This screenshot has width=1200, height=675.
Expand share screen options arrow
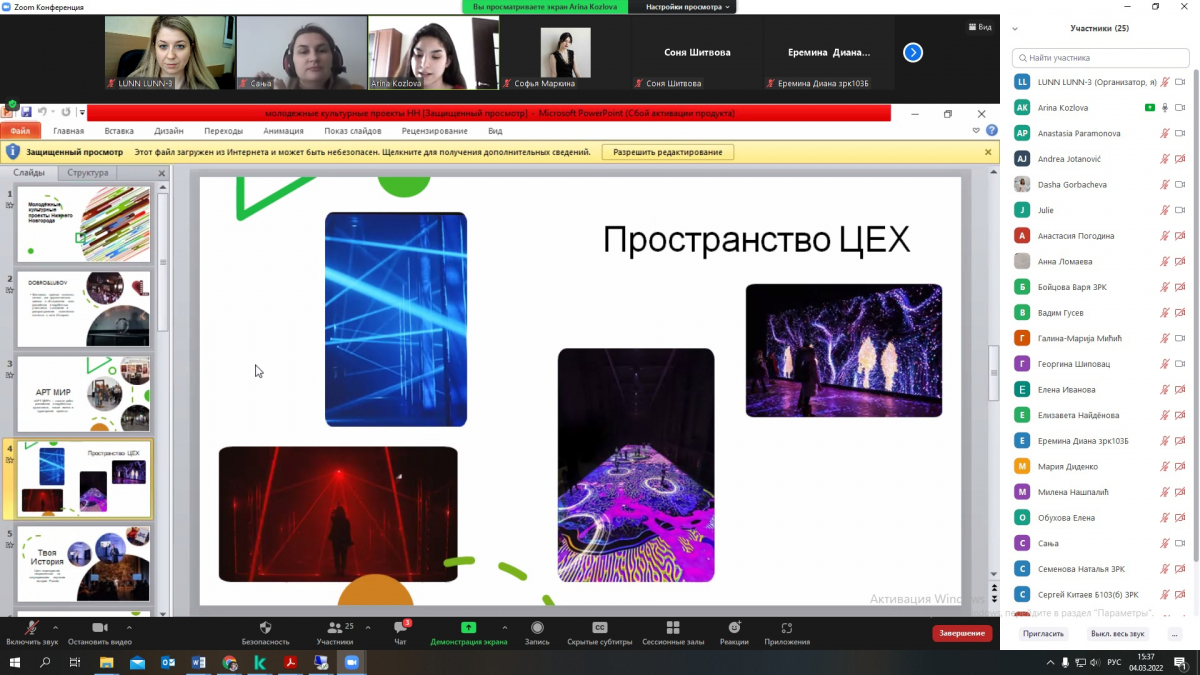pos(504,627)
